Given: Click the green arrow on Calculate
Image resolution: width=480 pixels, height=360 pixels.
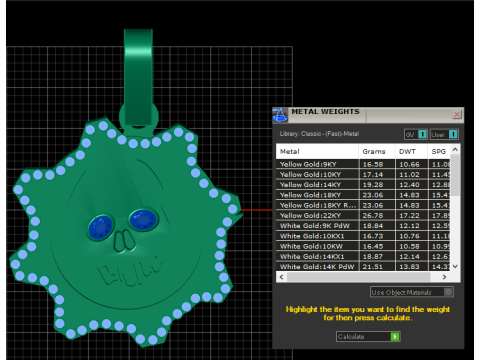Looking at the screenshot, I should (x=395, y=336).
